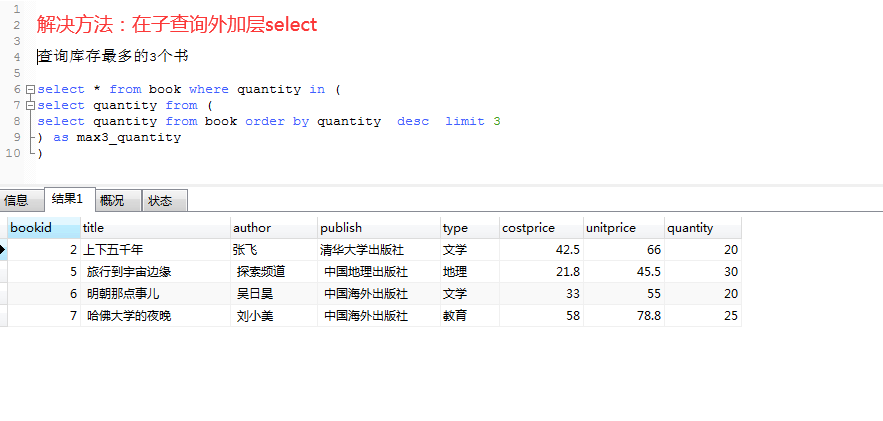Select costprice cell 21.8
883x421 pixels.
pos(541,272)
